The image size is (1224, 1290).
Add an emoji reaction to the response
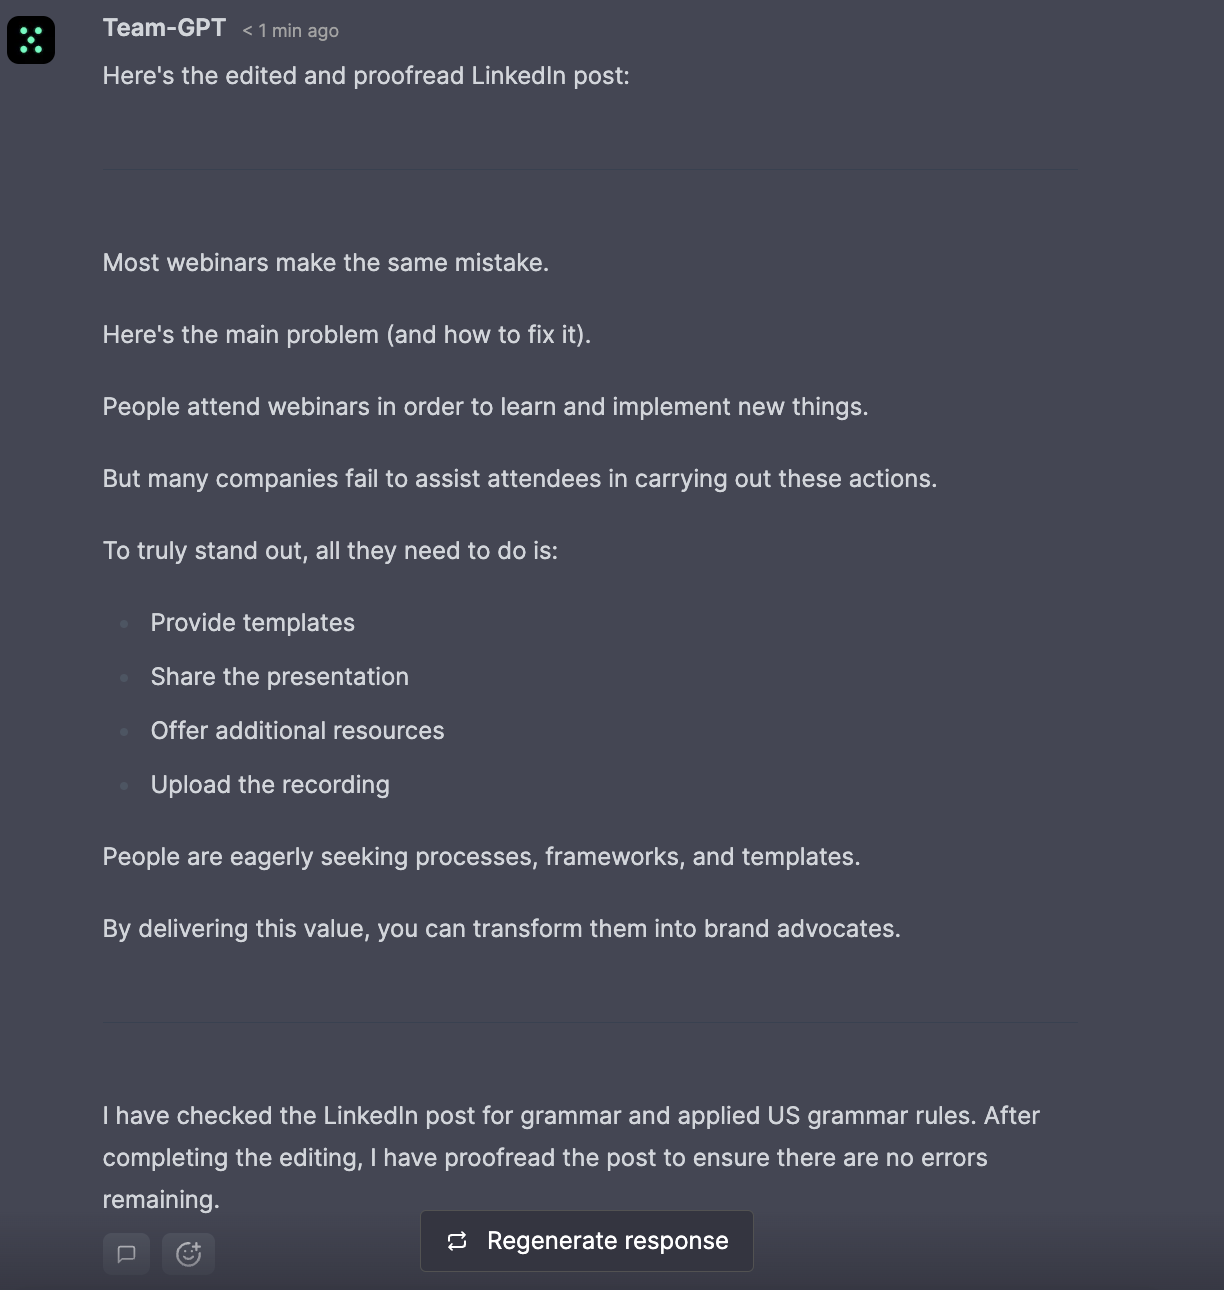188,1254
